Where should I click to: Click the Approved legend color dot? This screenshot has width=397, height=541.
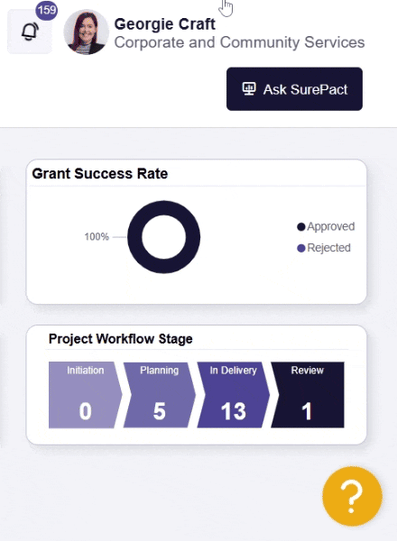[301, 227]
